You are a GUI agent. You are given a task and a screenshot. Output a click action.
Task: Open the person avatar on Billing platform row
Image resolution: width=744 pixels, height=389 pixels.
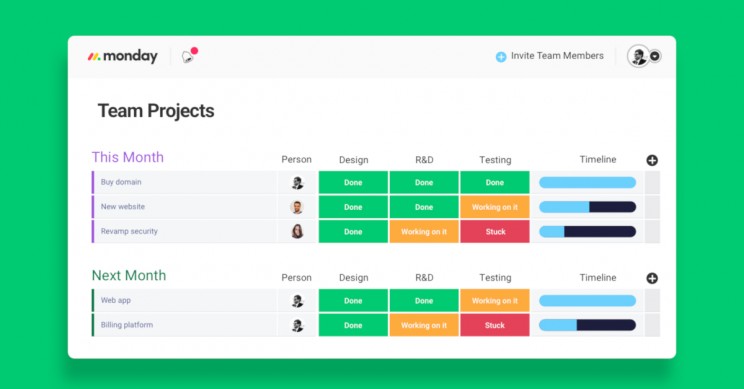coord(297,325)
